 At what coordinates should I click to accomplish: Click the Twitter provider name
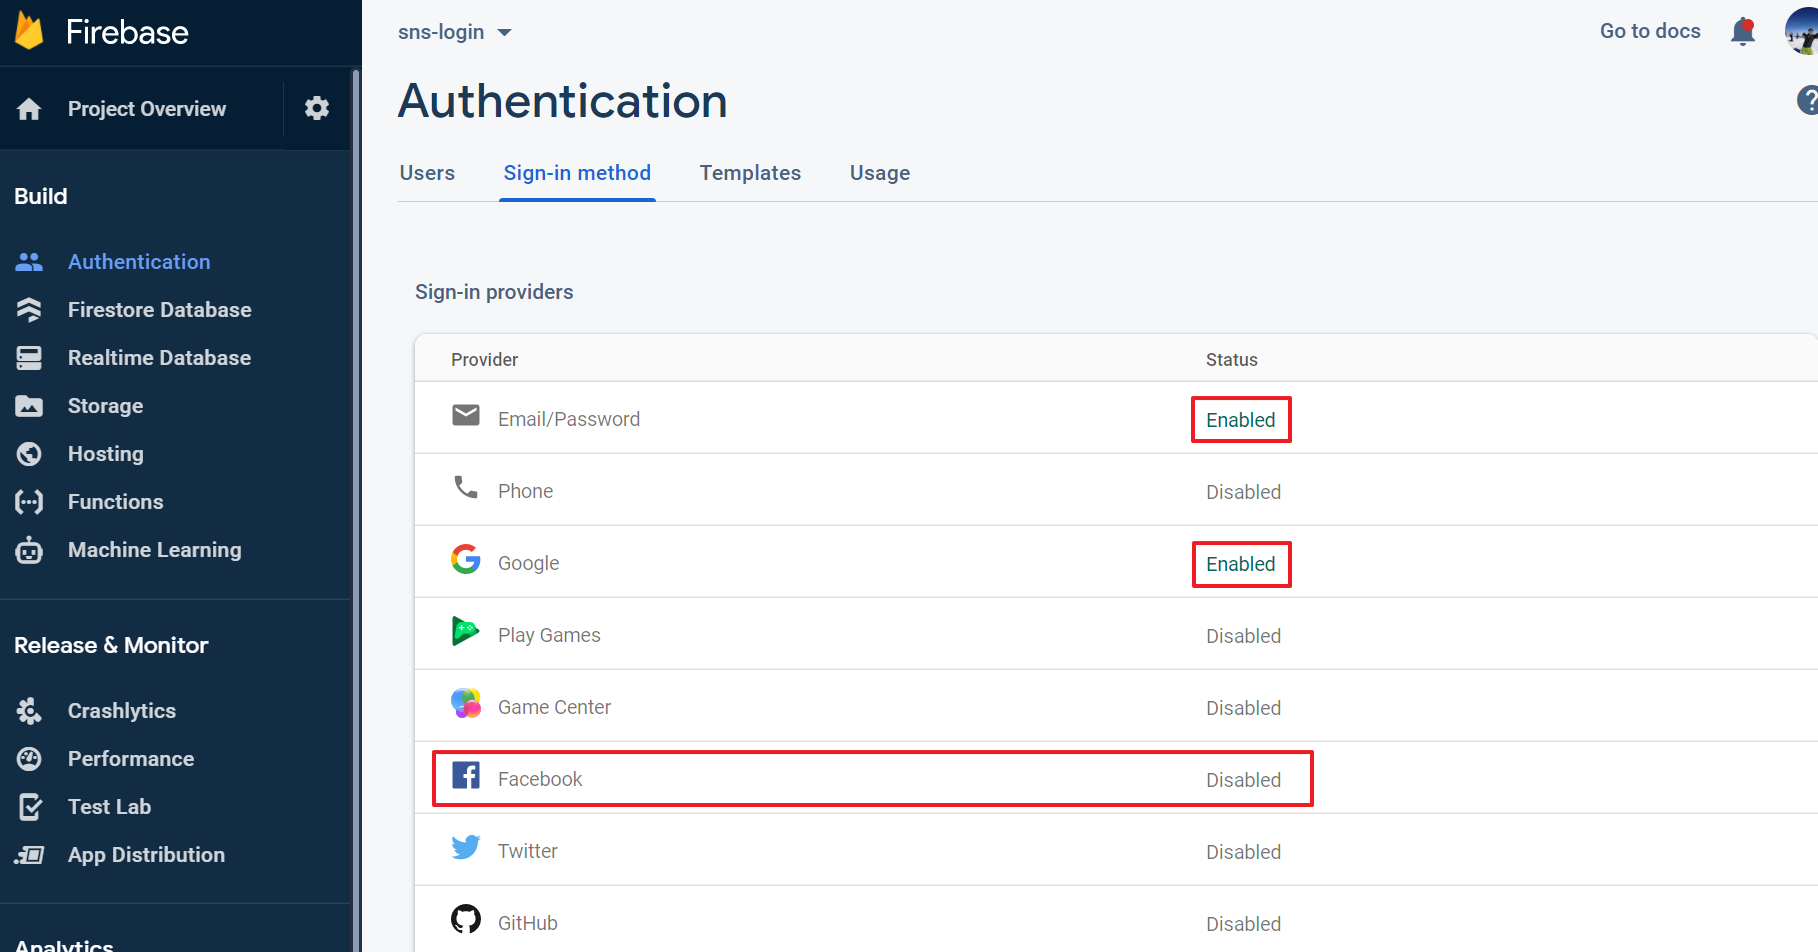point(527,851)
